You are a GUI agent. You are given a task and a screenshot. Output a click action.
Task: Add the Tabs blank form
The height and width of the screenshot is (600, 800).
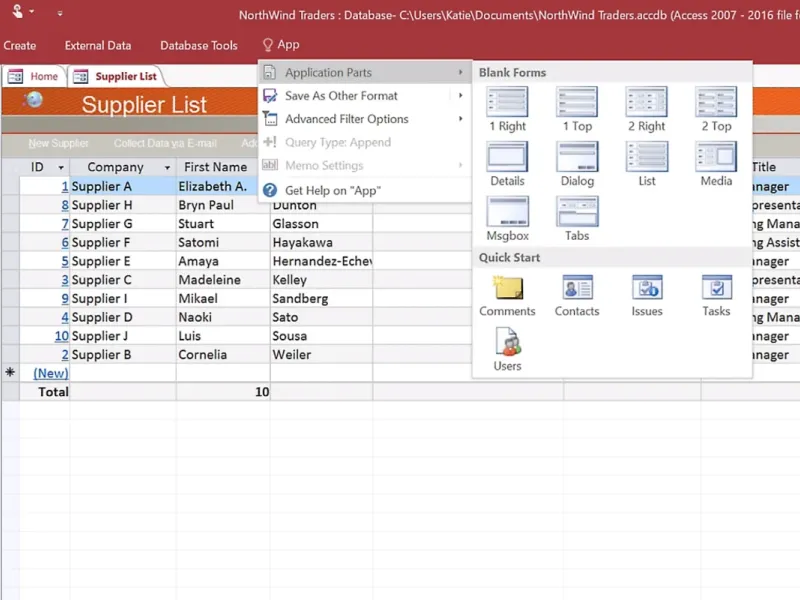[x=577, y=219]
